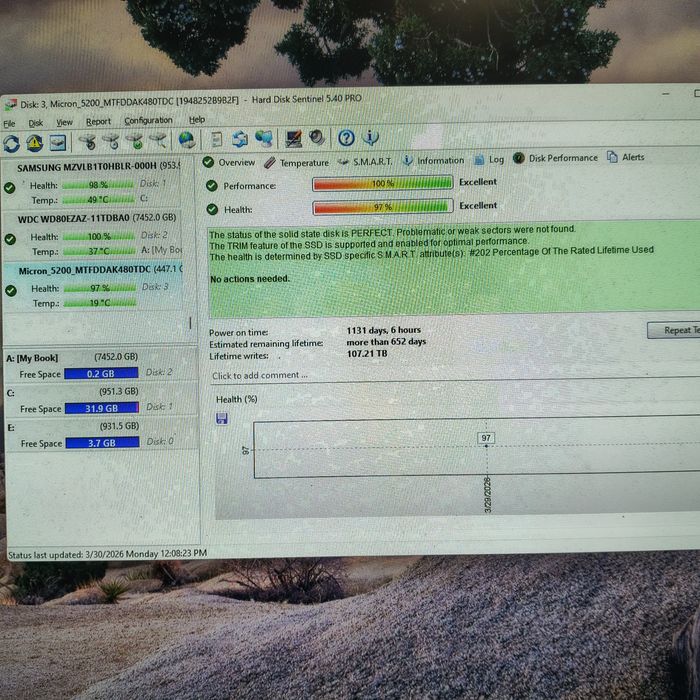
Task: Click the '1131 days, 6 hours' value
Action: (383, 330)
